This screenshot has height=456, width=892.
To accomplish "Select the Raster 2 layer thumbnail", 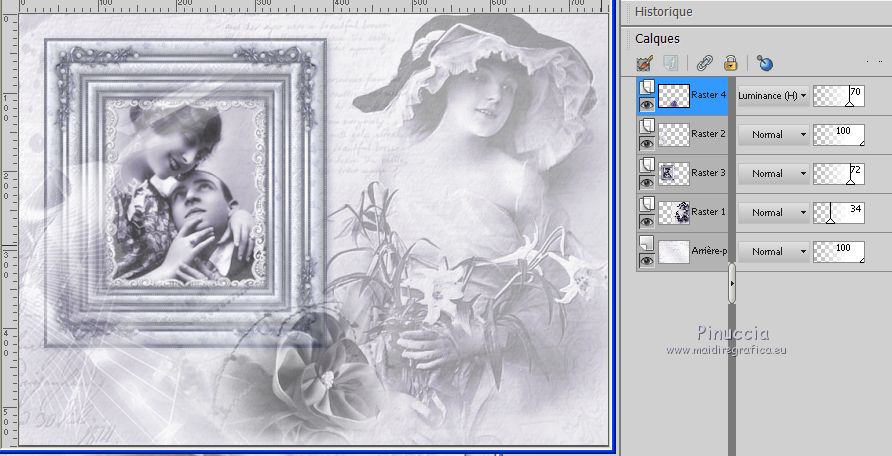I will pyautogui.click(x=674, y=135).
